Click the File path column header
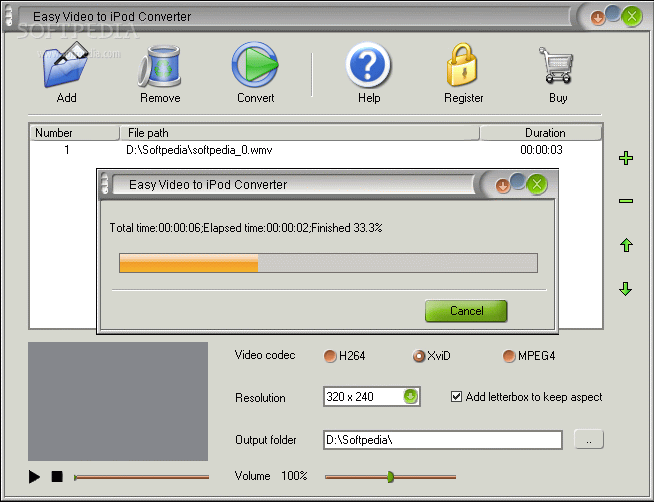The image size is (654, 502). [299, 133]
